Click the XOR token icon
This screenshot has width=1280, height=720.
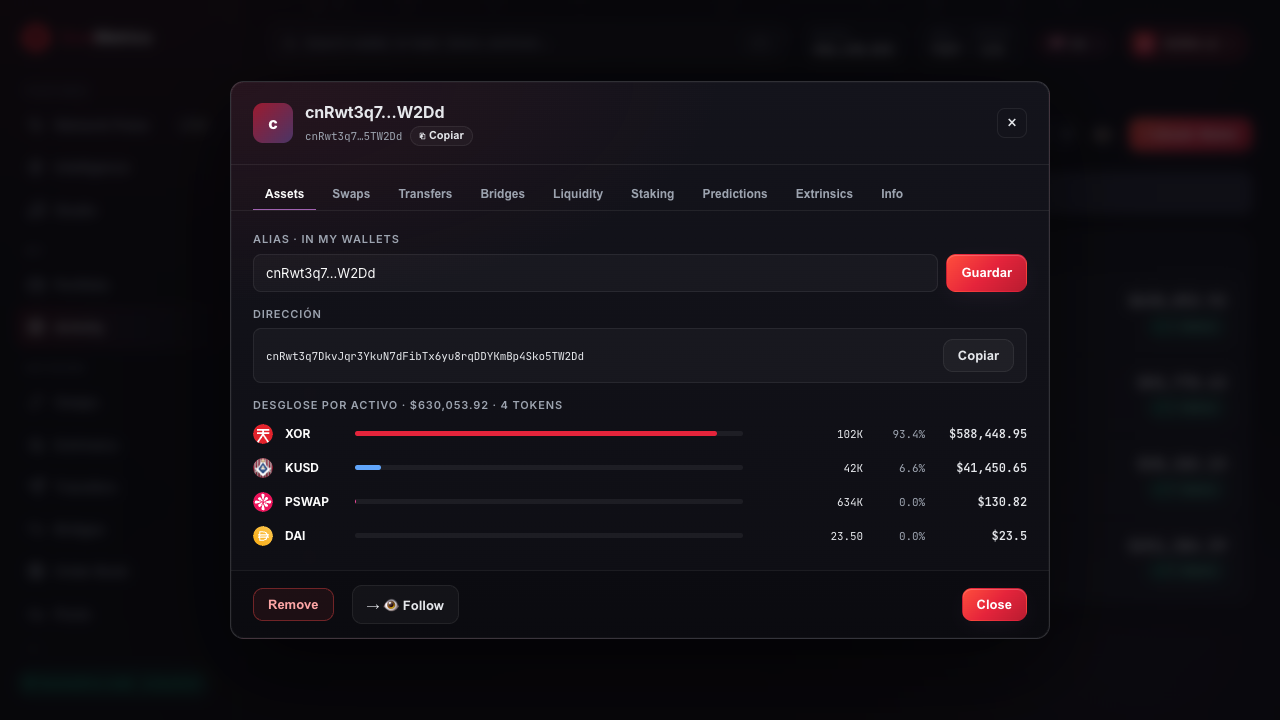(263, 434)
